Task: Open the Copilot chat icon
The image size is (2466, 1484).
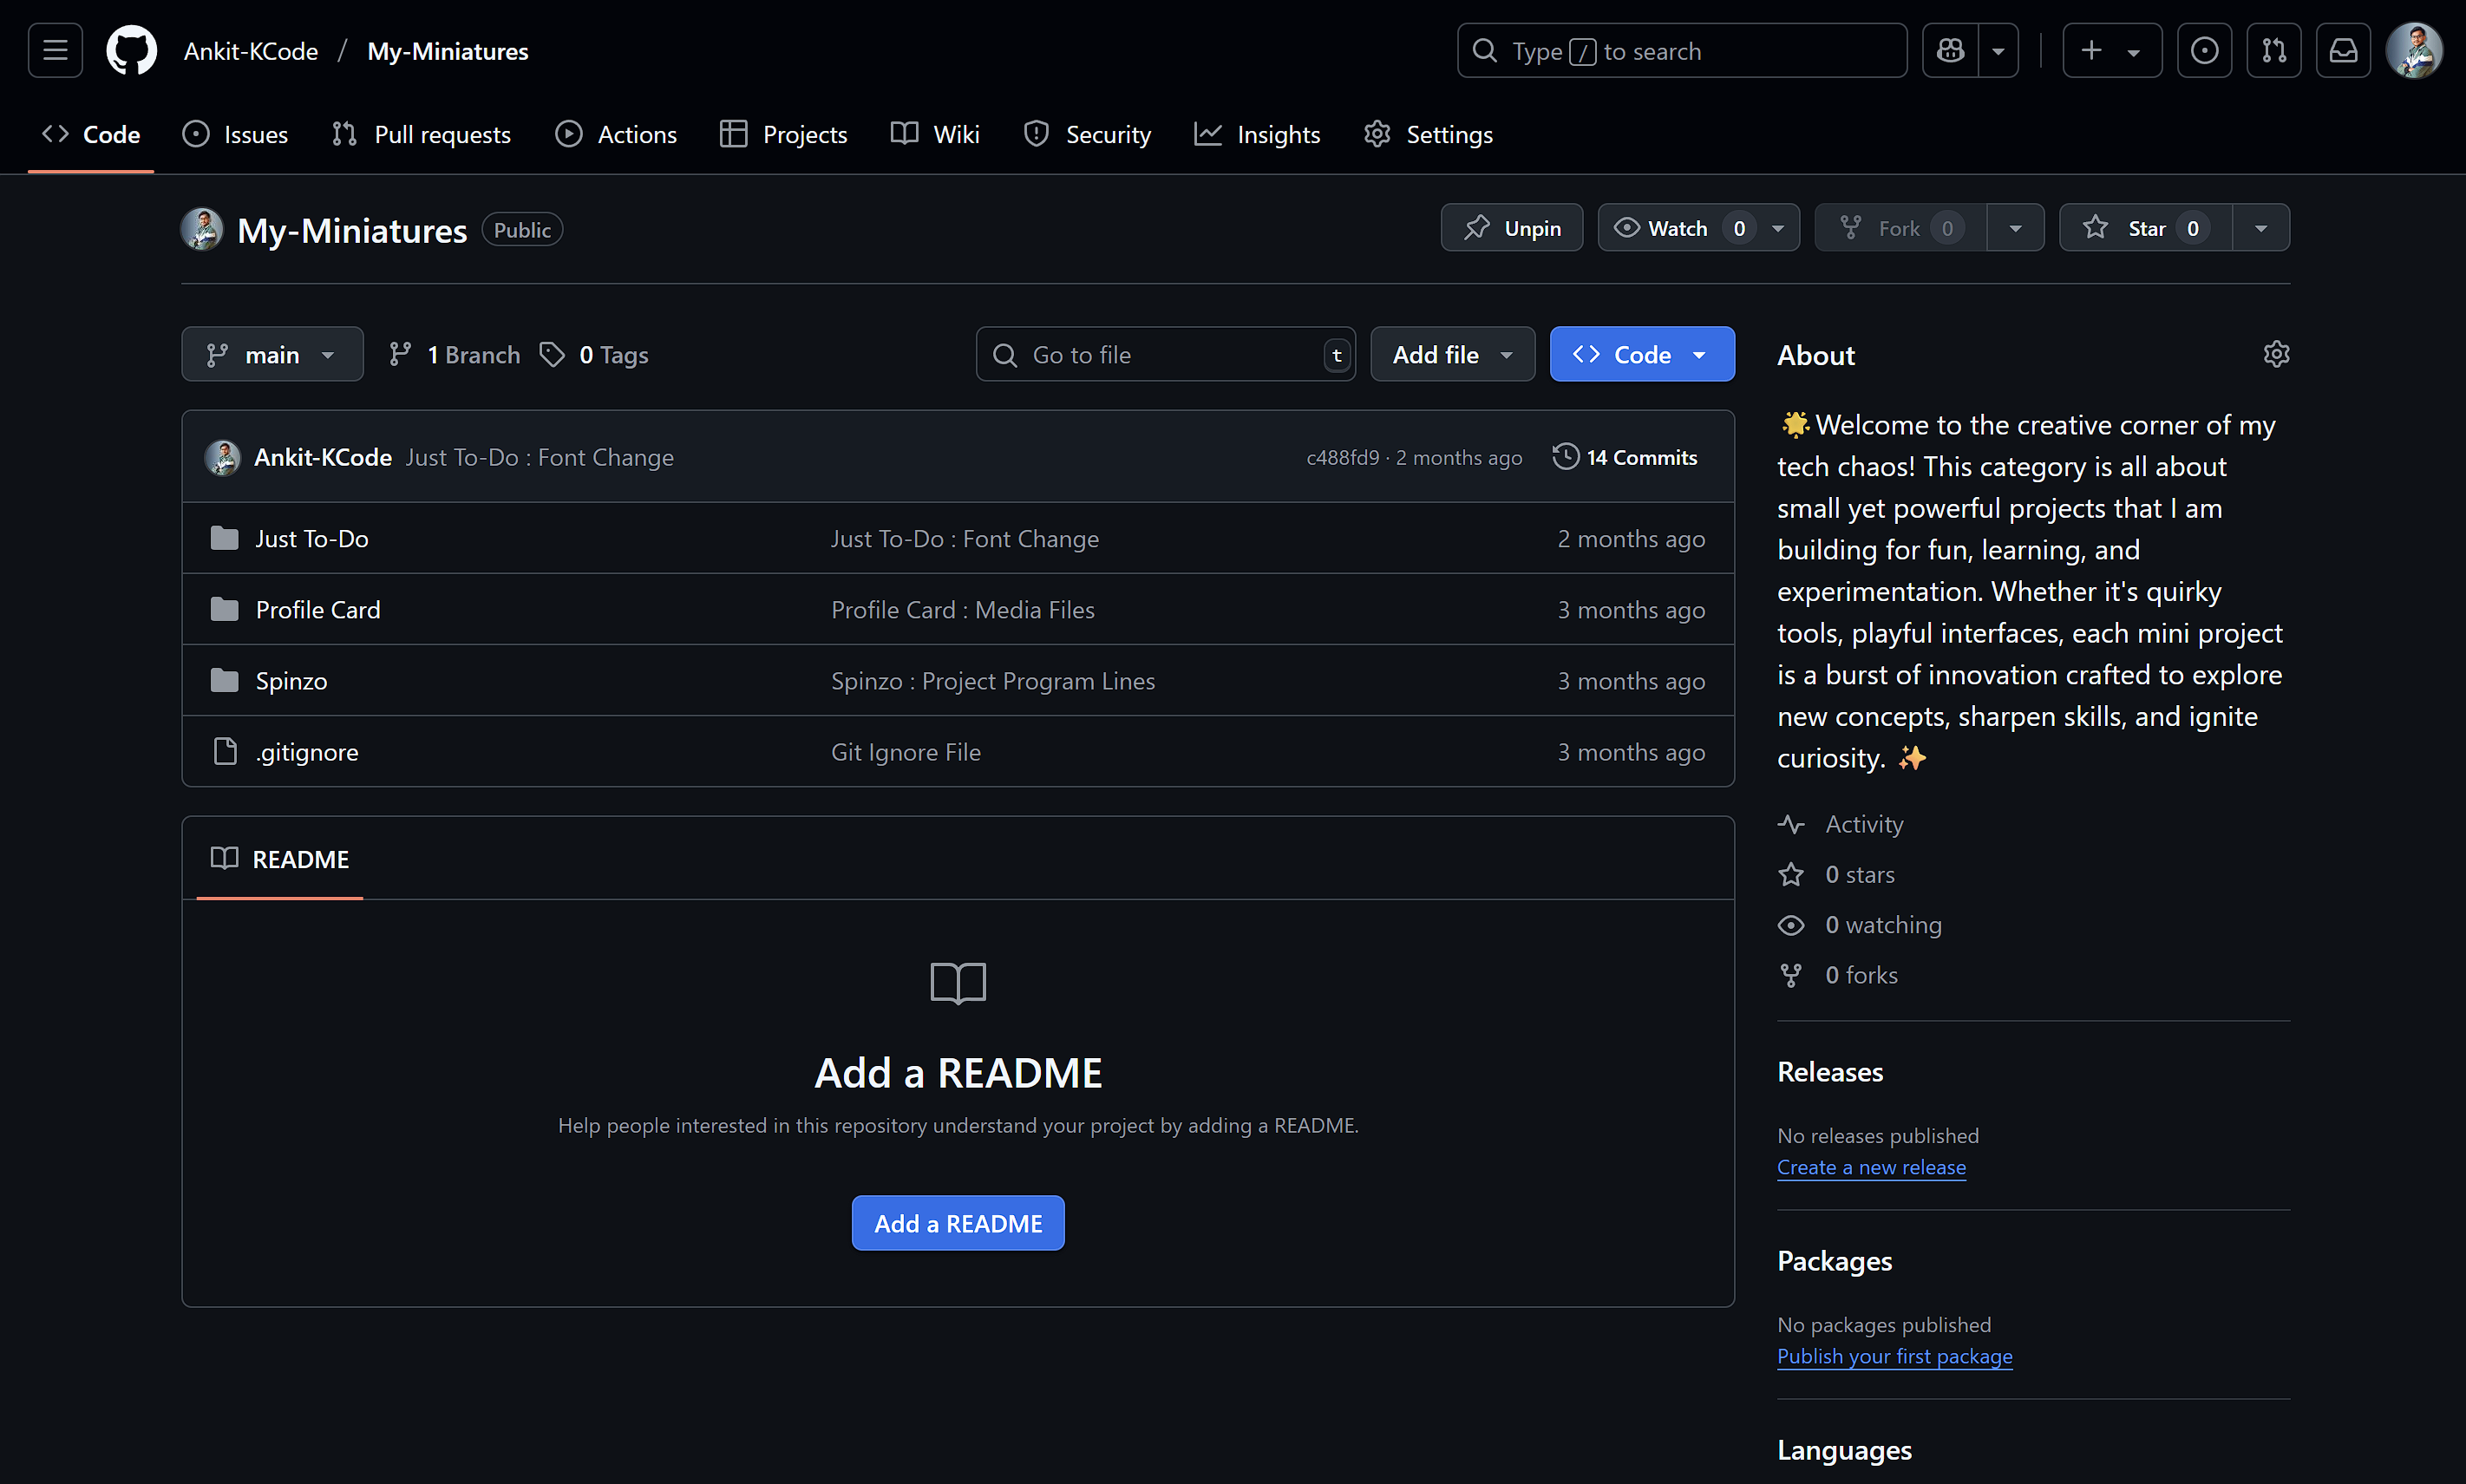Action: pyautogui.click(x=1950, y=51)
